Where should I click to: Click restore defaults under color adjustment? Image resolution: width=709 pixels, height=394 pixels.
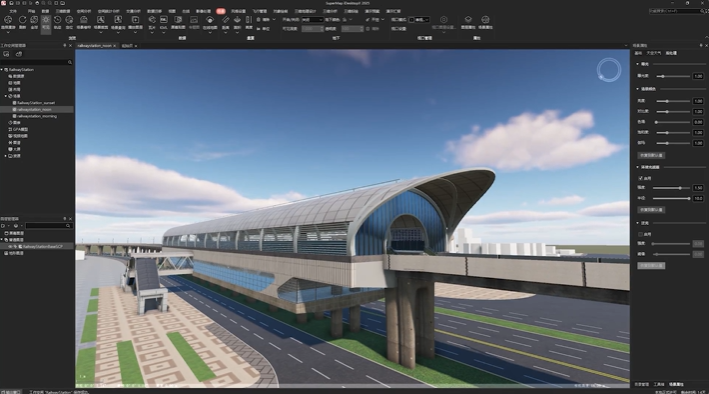[651, 155]
